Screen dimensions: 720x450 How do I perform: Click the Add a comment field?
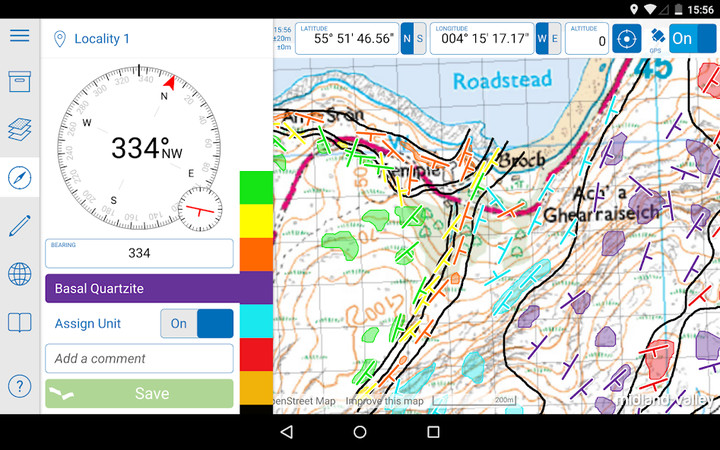point(139,358)
